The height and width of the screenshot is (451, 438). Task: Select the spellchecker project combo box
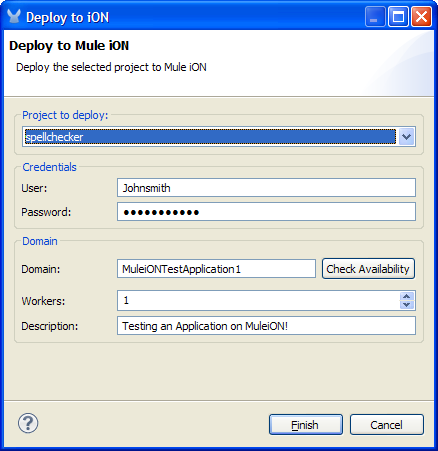(219, 137)
